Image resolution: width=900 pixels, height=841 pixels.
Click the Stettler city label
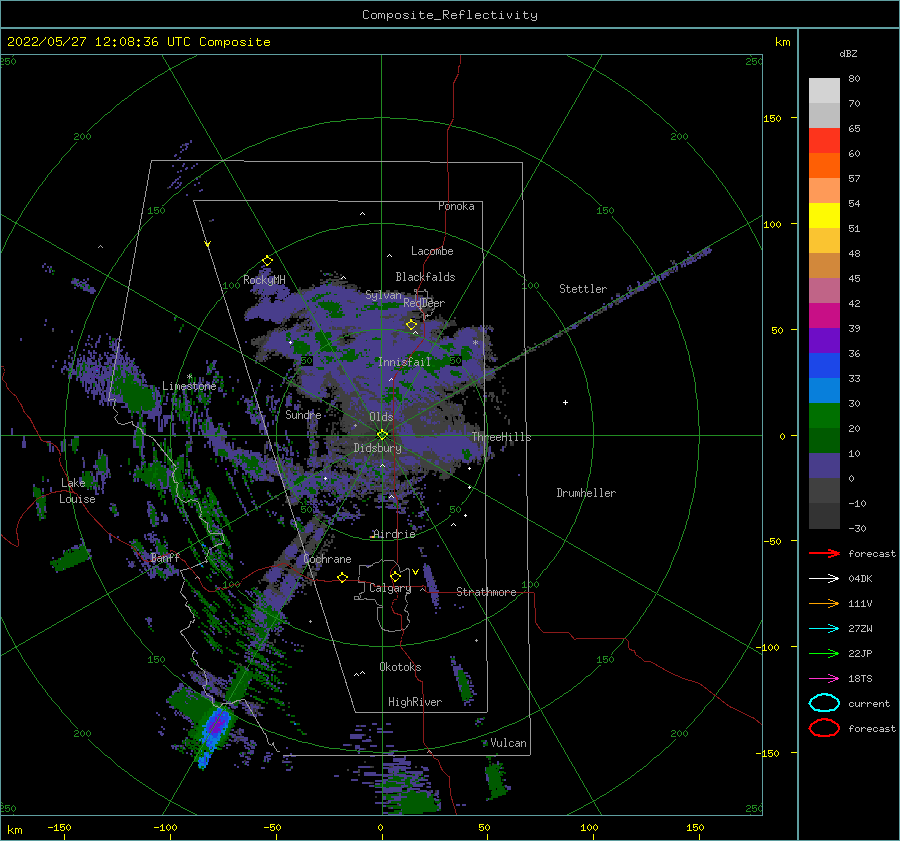pyautogui.click(x=583, y=289)
